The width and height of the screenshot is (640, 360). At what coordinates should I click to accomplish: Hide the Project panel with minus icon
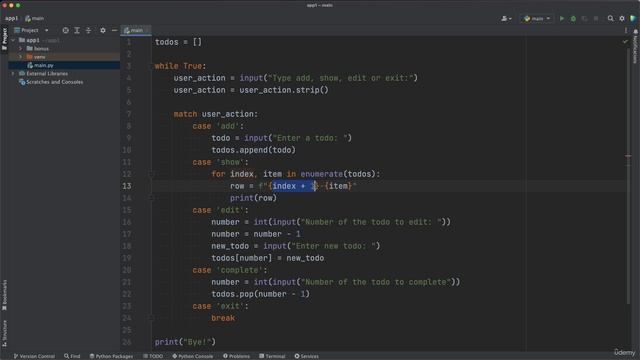[x=114, y=30]
